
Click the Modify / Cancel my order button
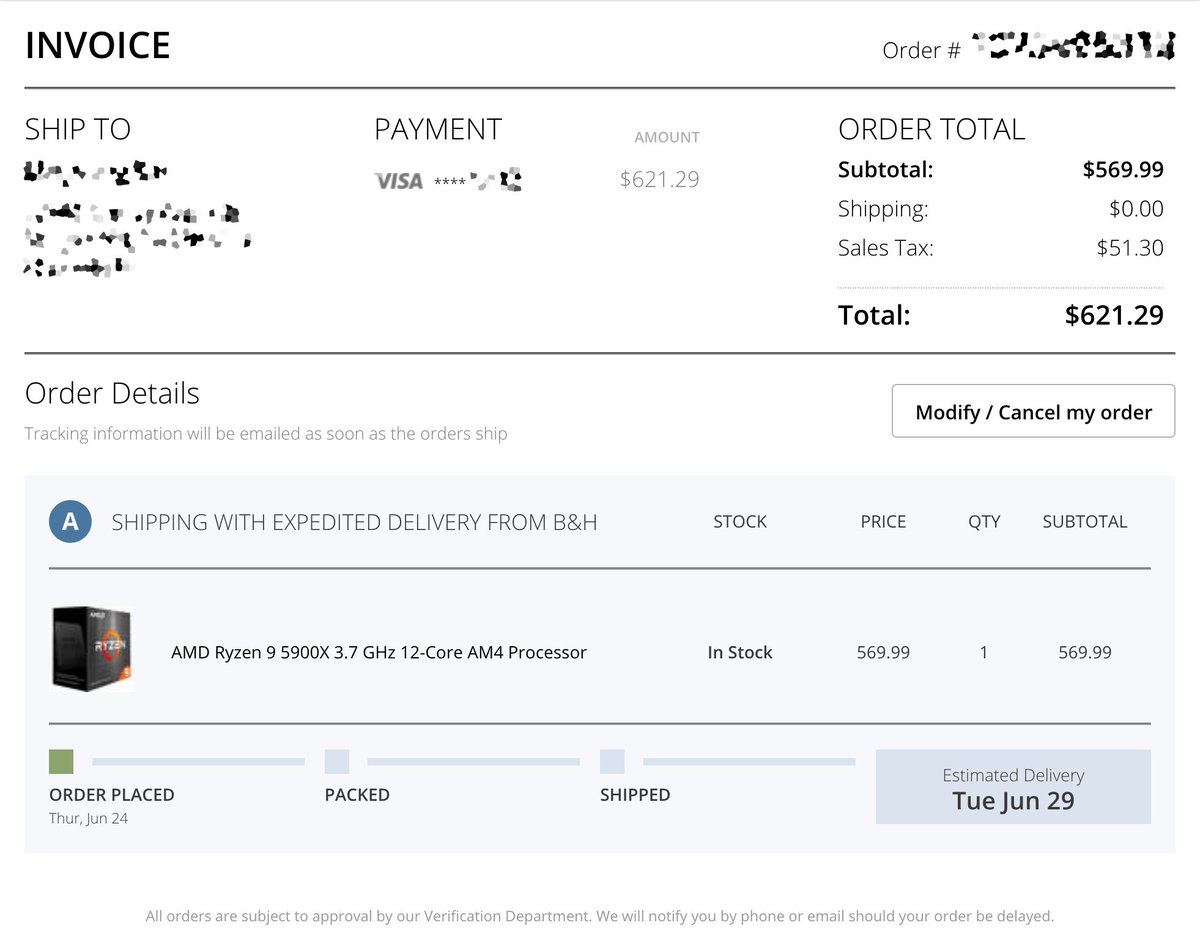[1033, 412]
